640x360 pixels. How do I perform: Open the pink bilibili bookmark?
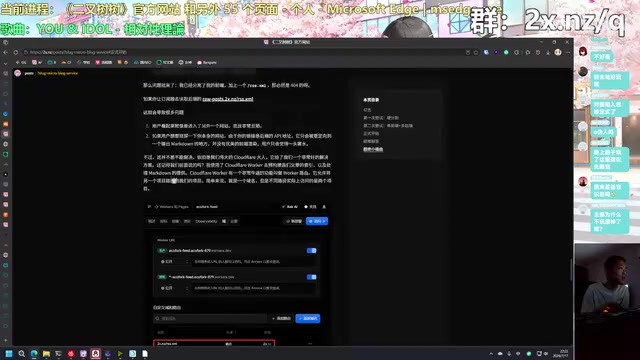point(104,62)
